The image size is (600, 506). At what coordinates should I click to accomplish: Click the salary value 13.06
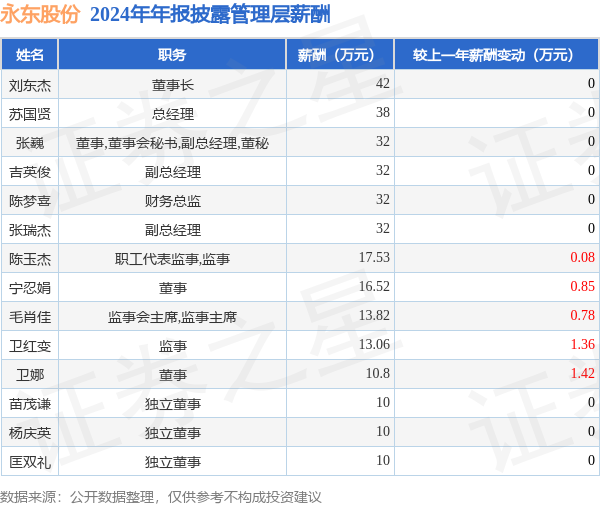pyautogui.click(x=374, y=344)
